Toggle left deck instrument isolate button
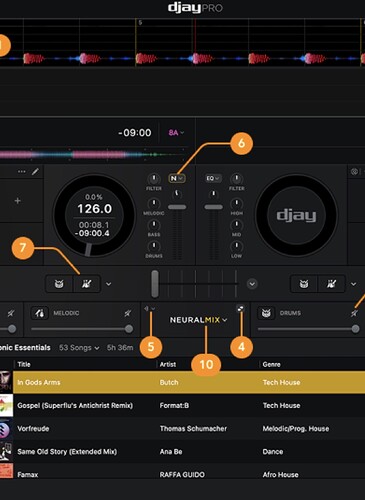Image resolution: width=365 pixels, height=500 pixels. pos(87,284)
